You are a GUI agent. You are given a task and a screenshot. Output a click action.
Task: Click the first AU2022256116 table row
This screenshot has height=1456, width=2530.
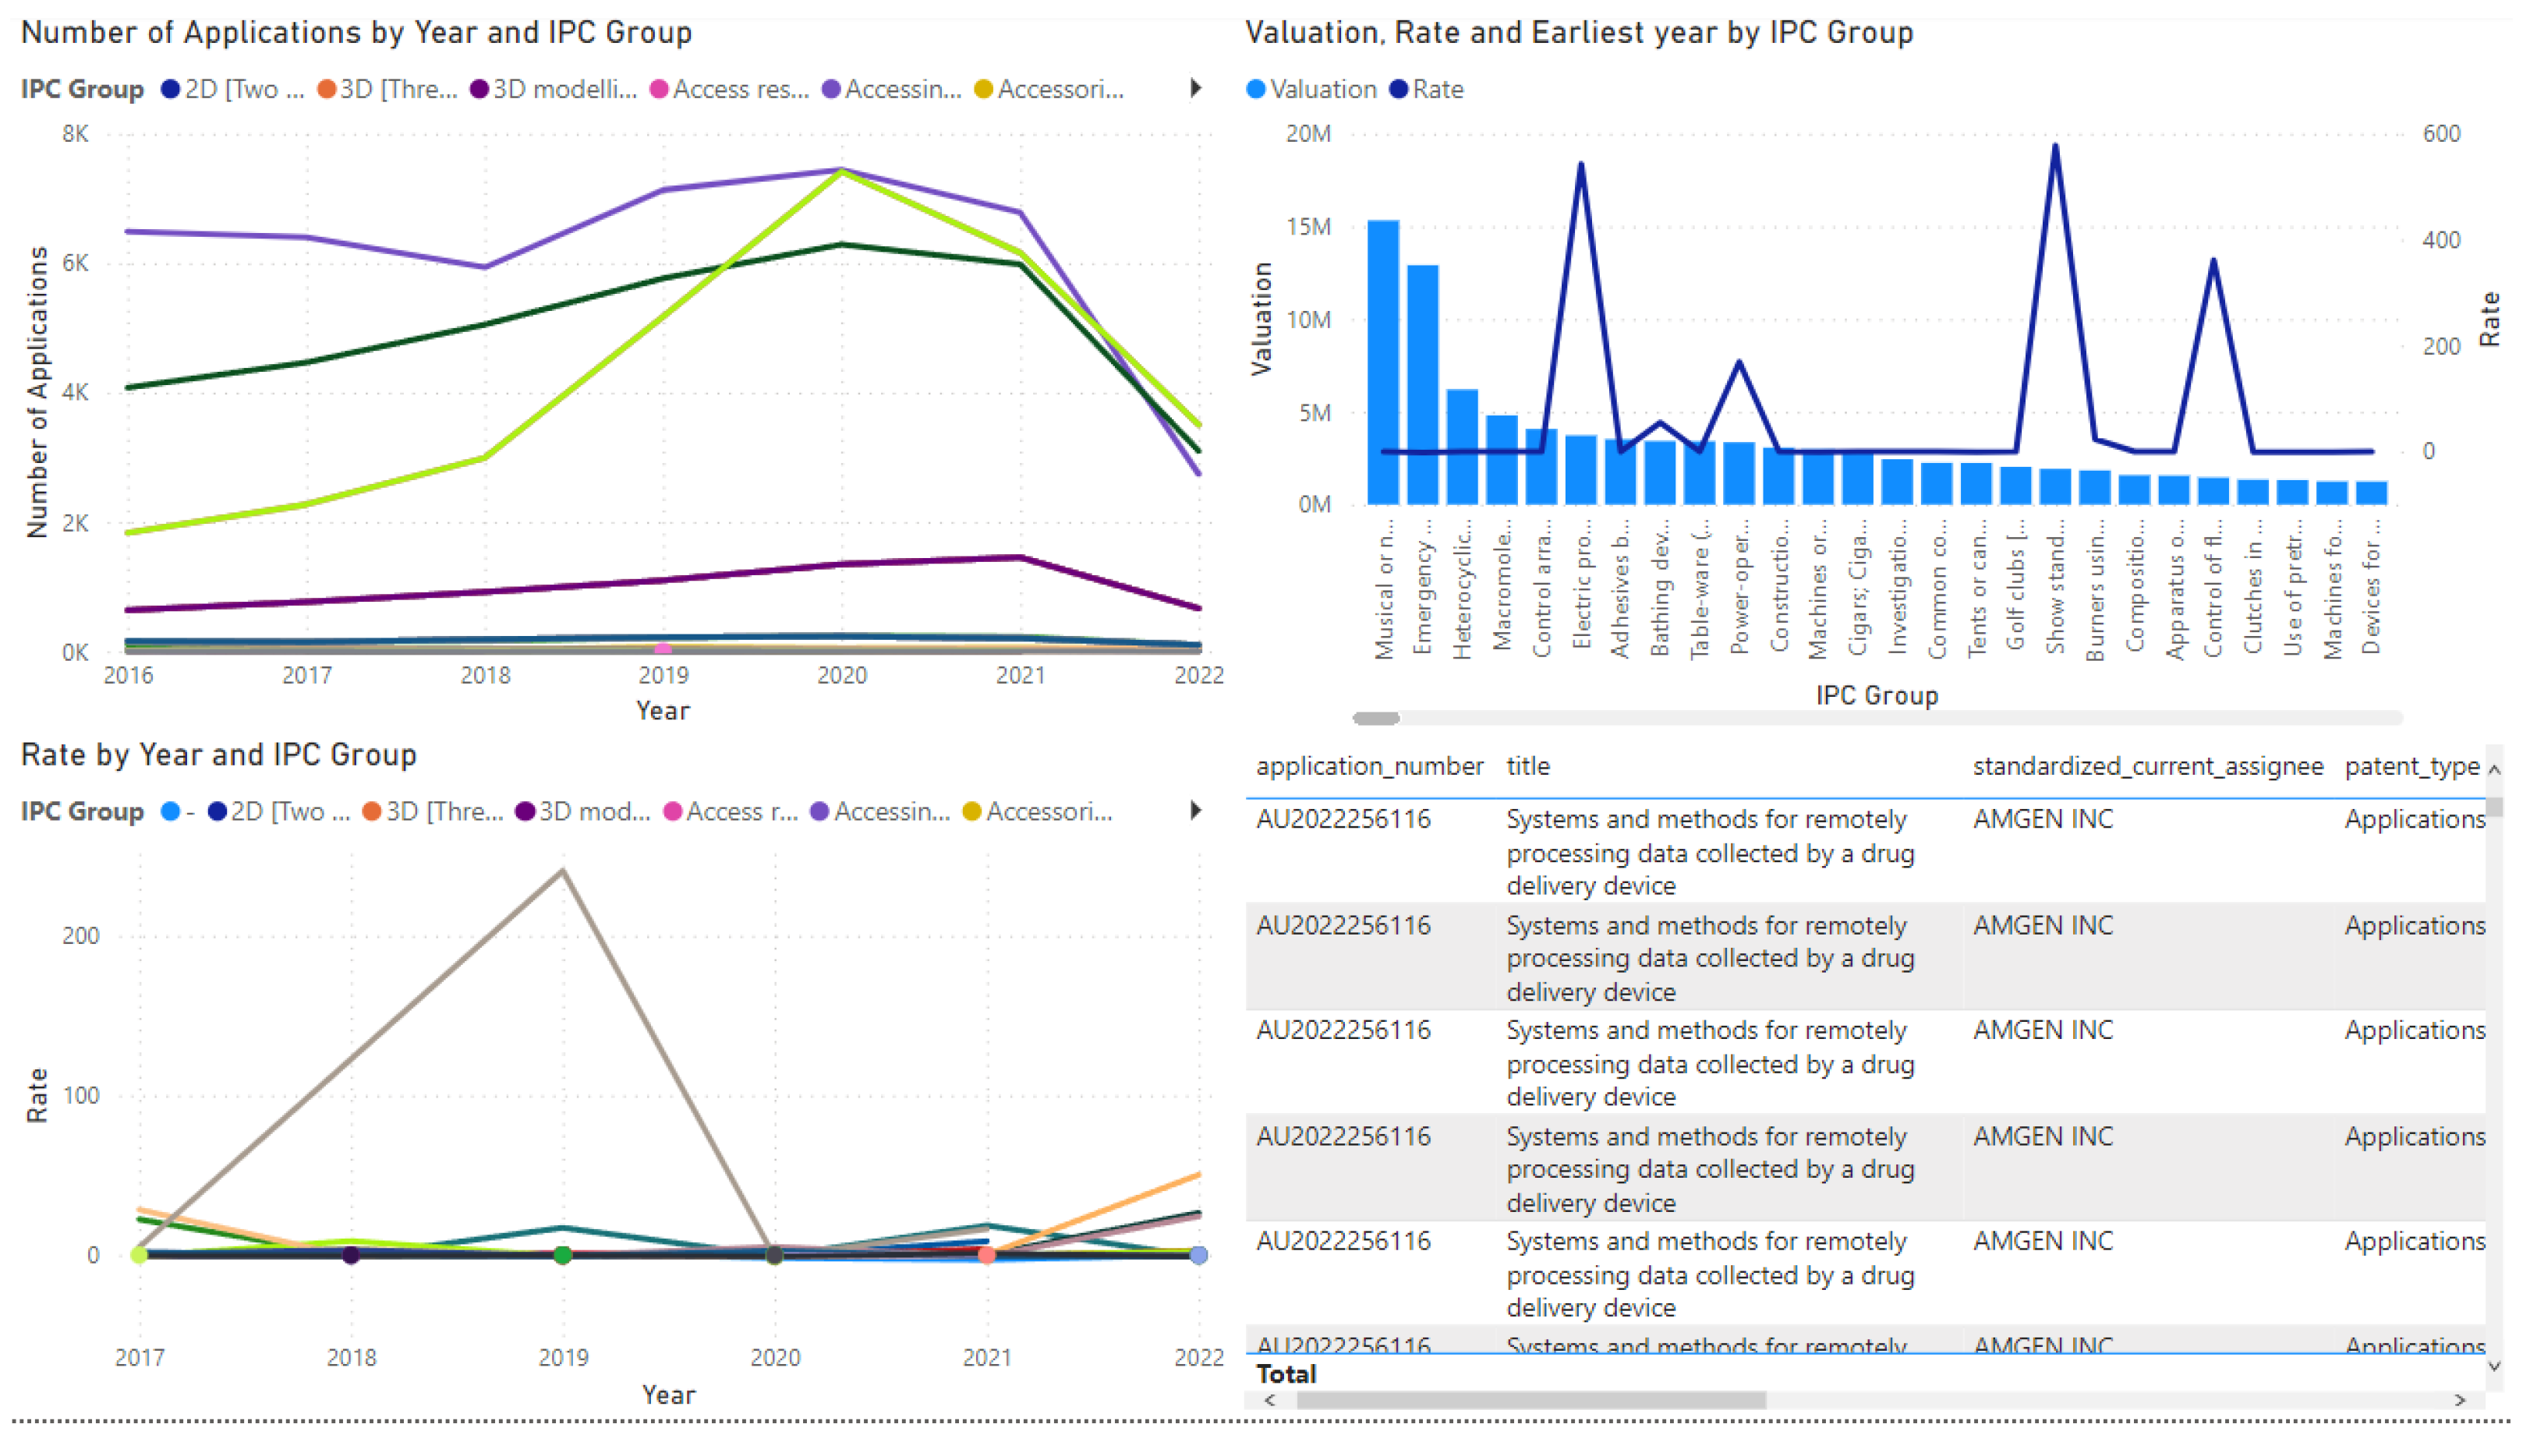[1343, 820]
